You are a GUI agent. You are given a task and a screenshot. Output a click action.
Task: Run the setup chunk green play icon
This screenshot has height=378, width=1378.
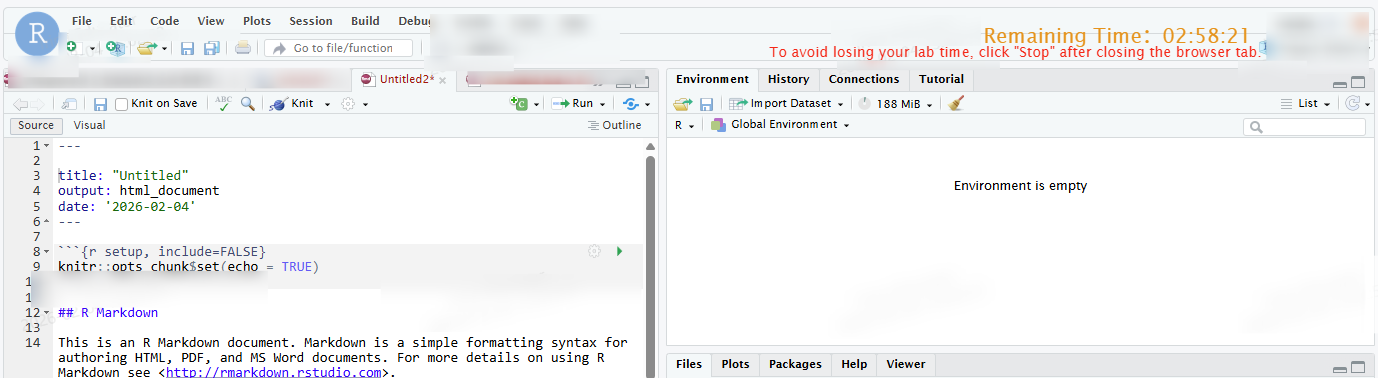point(619,252)
